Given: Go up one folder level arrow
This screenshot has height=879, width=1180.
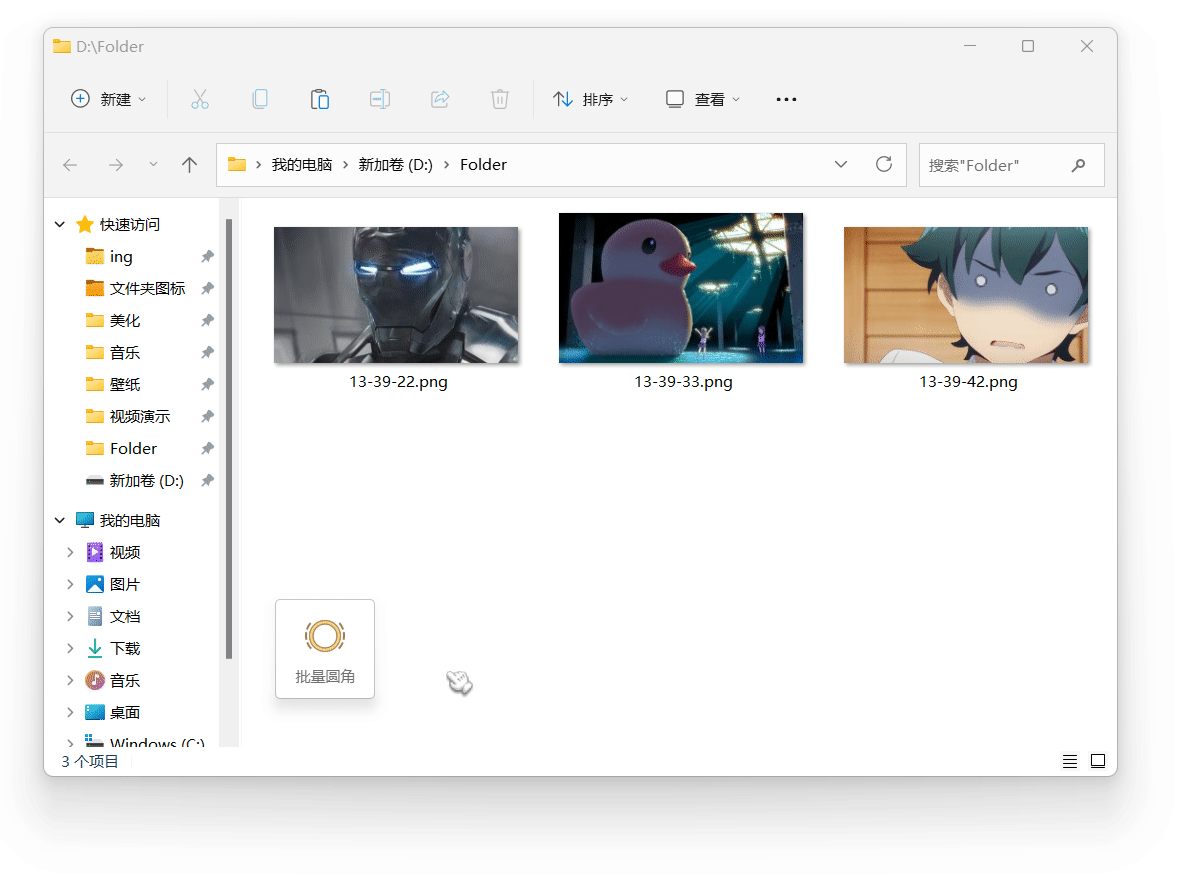Looking at the screenshot, I should (x=190, y=165).
